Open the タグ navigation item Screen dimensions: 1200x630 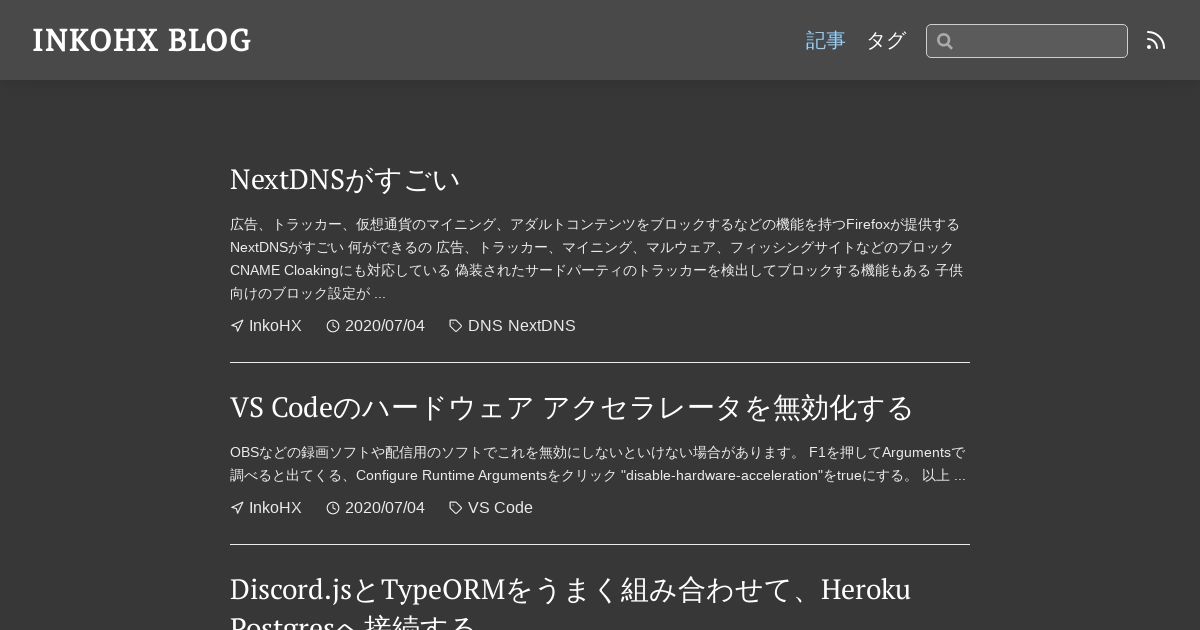point(886,40)
